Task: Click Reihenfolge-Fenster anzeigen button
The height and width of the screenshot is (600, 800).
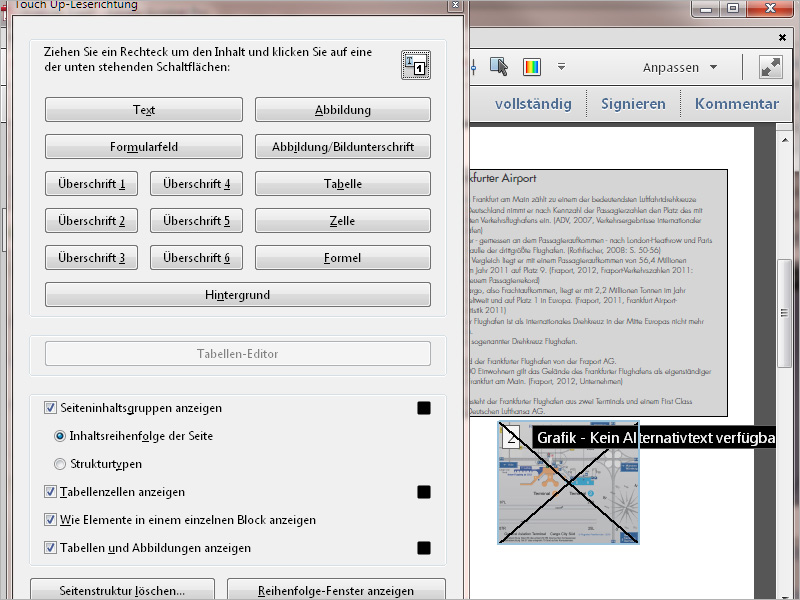Action: [336, 590]
